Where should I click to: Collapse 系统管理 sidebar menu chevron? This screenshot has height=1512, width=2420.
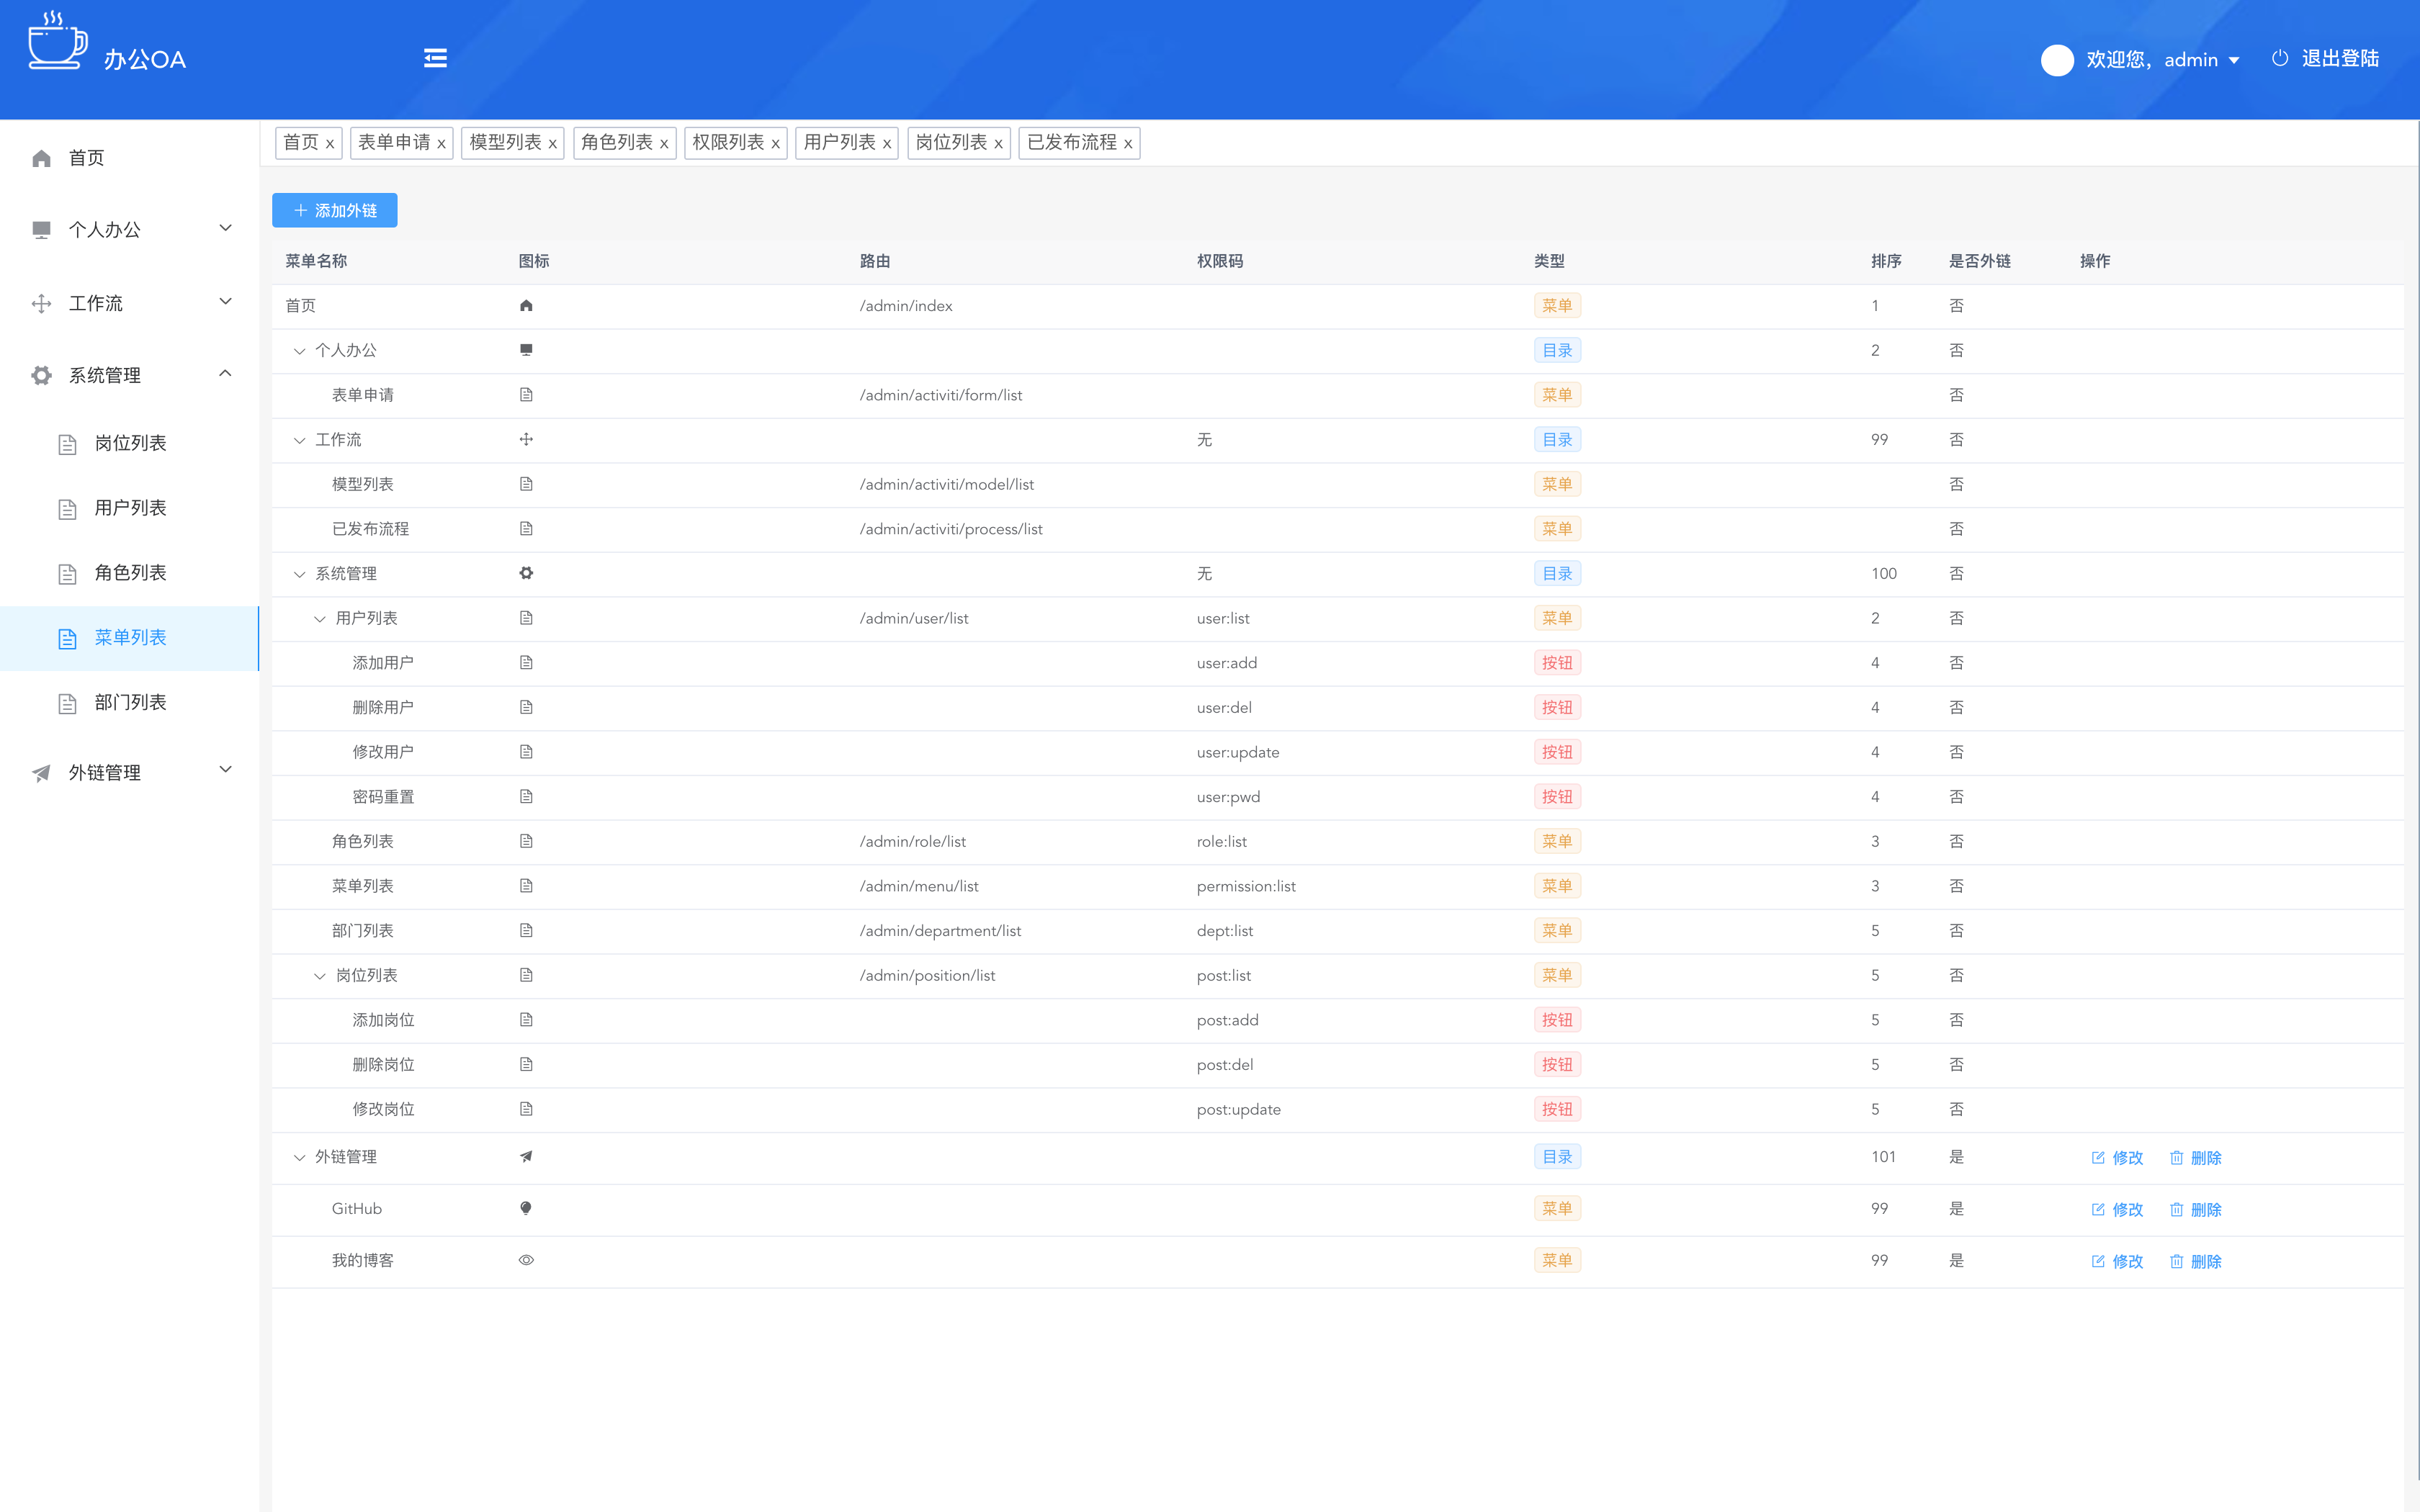[225, 373]
